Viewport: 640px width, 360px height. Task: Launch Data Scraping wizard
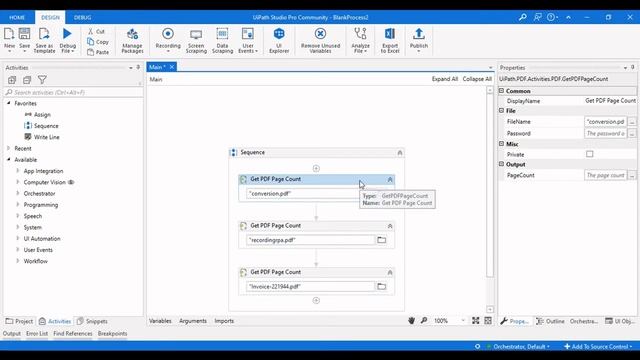[222, 40]
